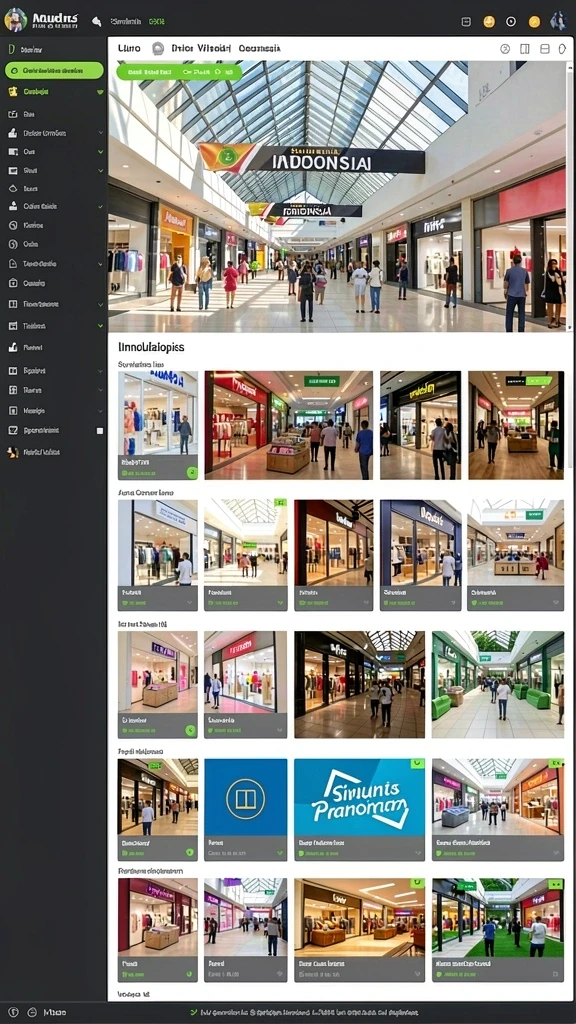The width and height of the screenshot is (576, 1024).
Task: Expand the chevron on the Sbud sidebar row
Action: pyautogui.click(x=101, y=170)
